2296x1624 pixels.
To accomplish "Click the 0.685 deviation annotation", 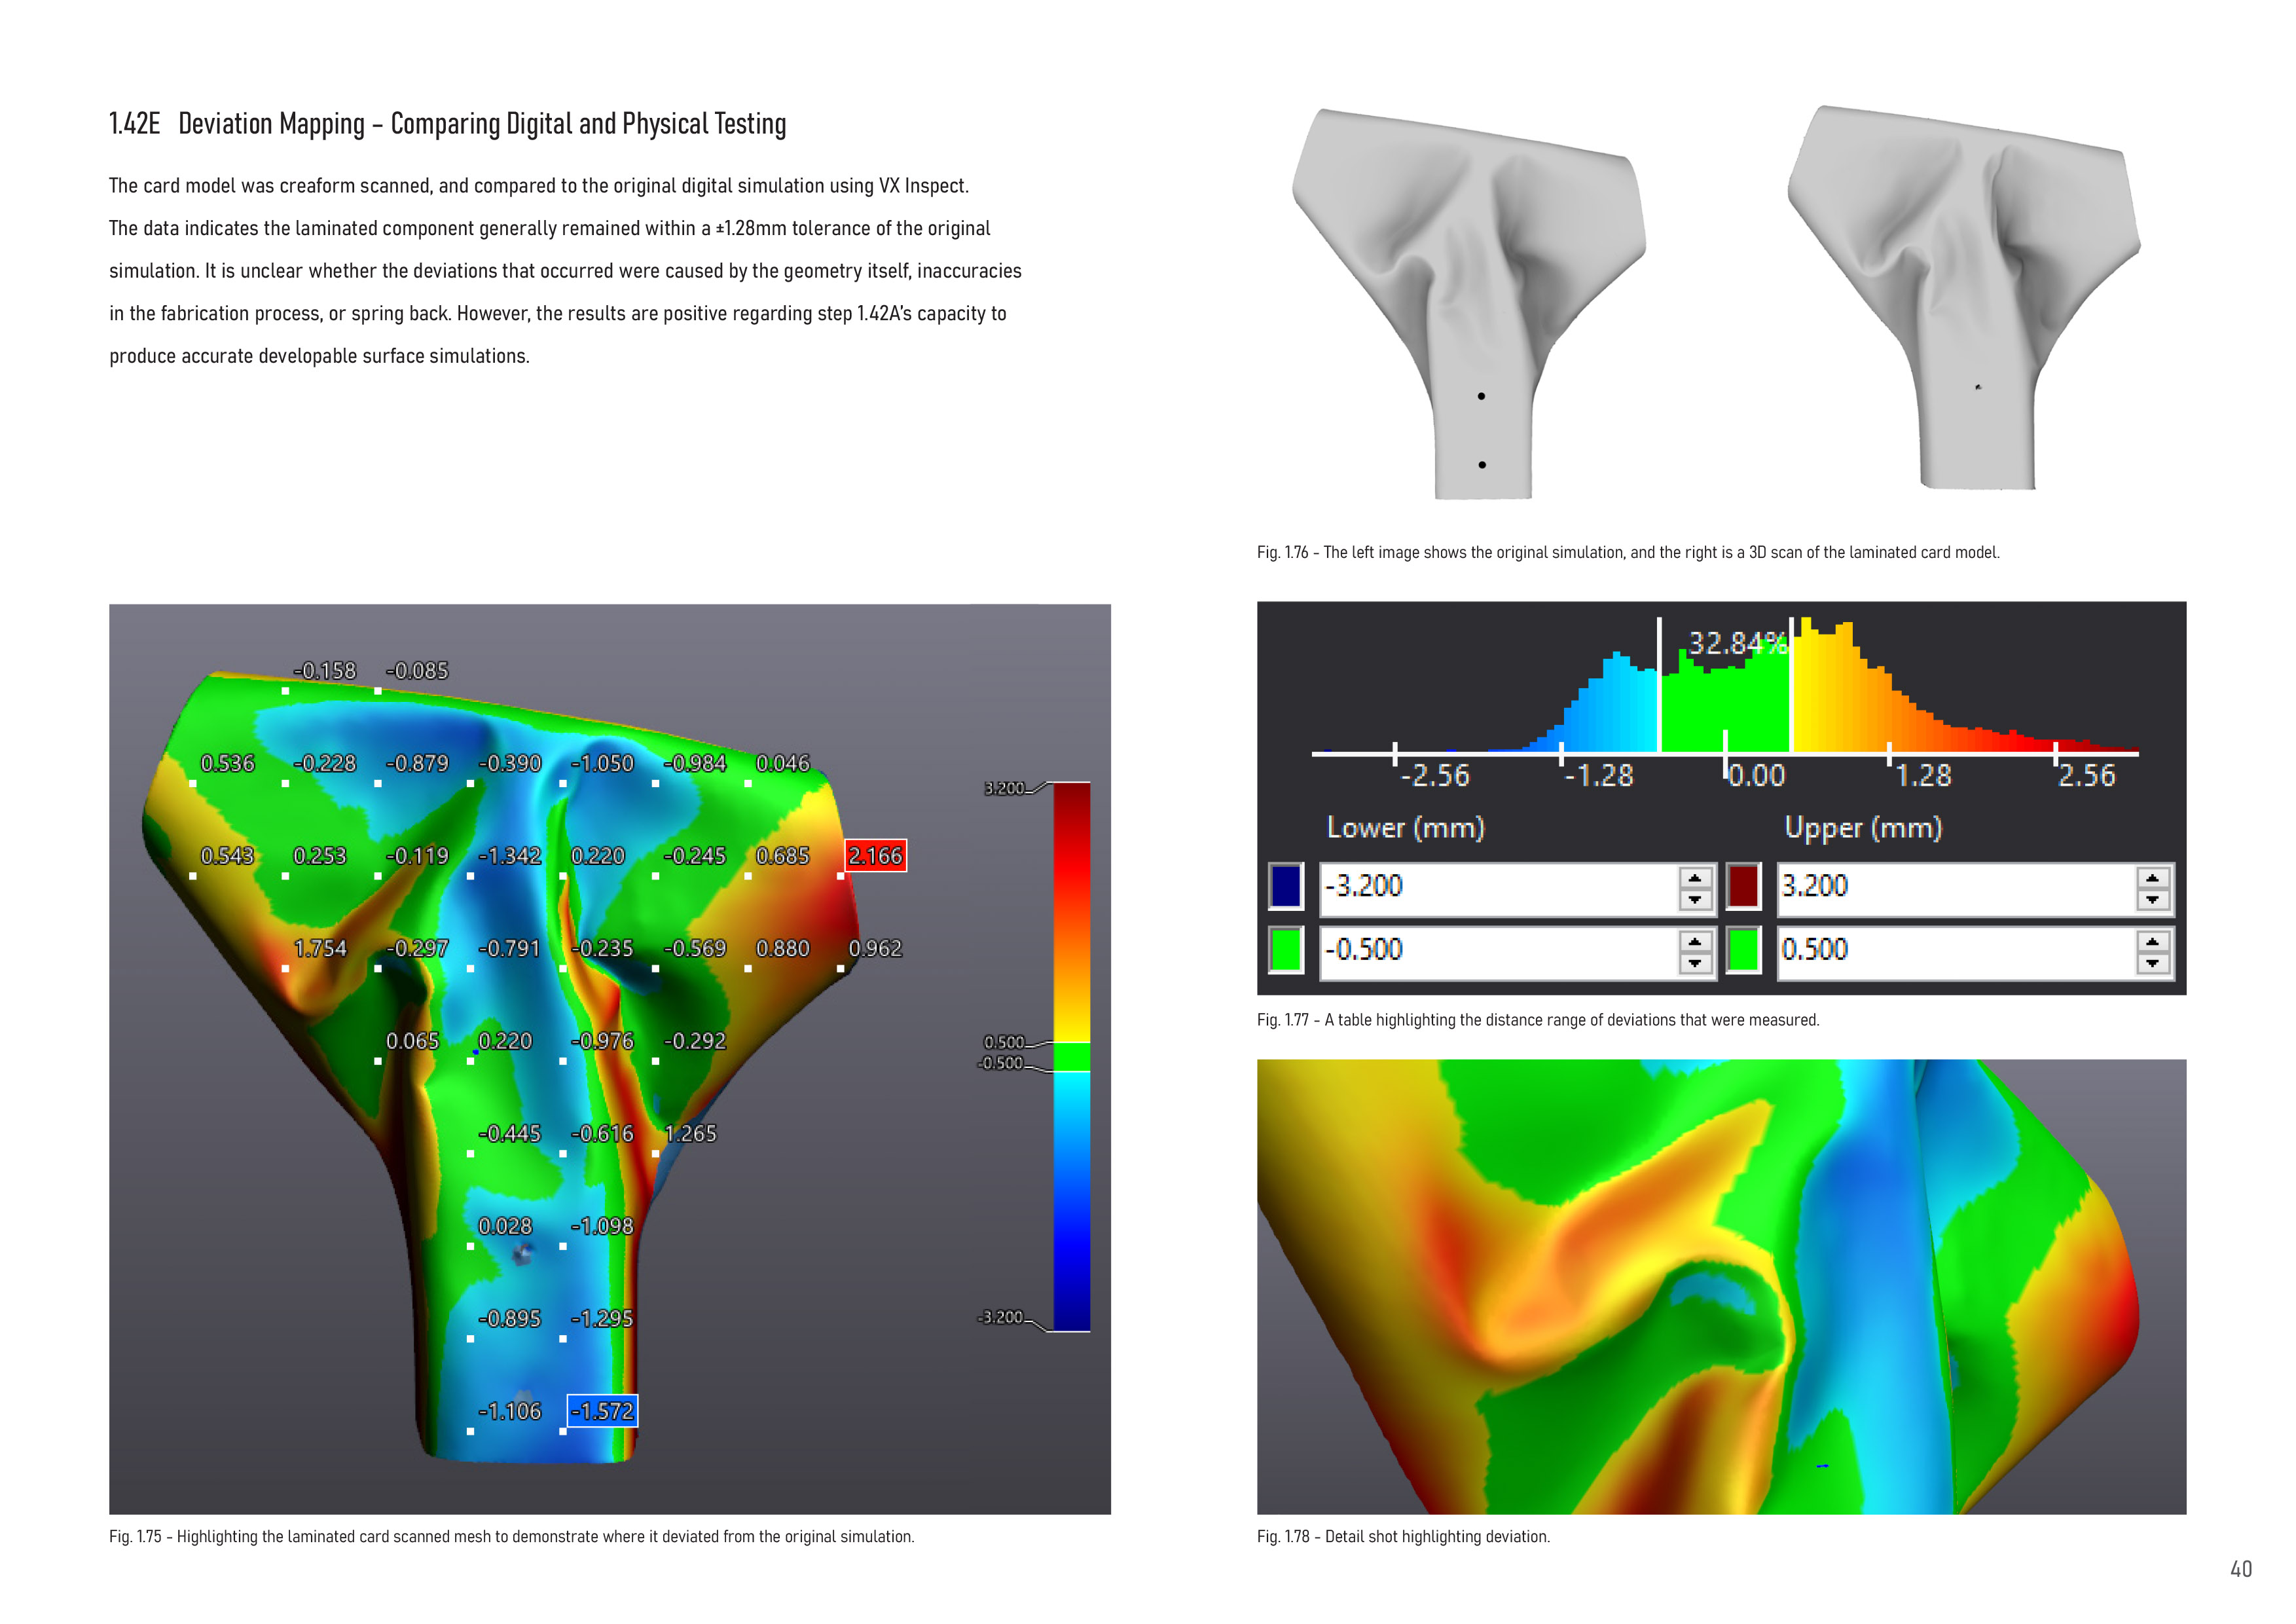I will pyautogui.click(x=783, y=856).
